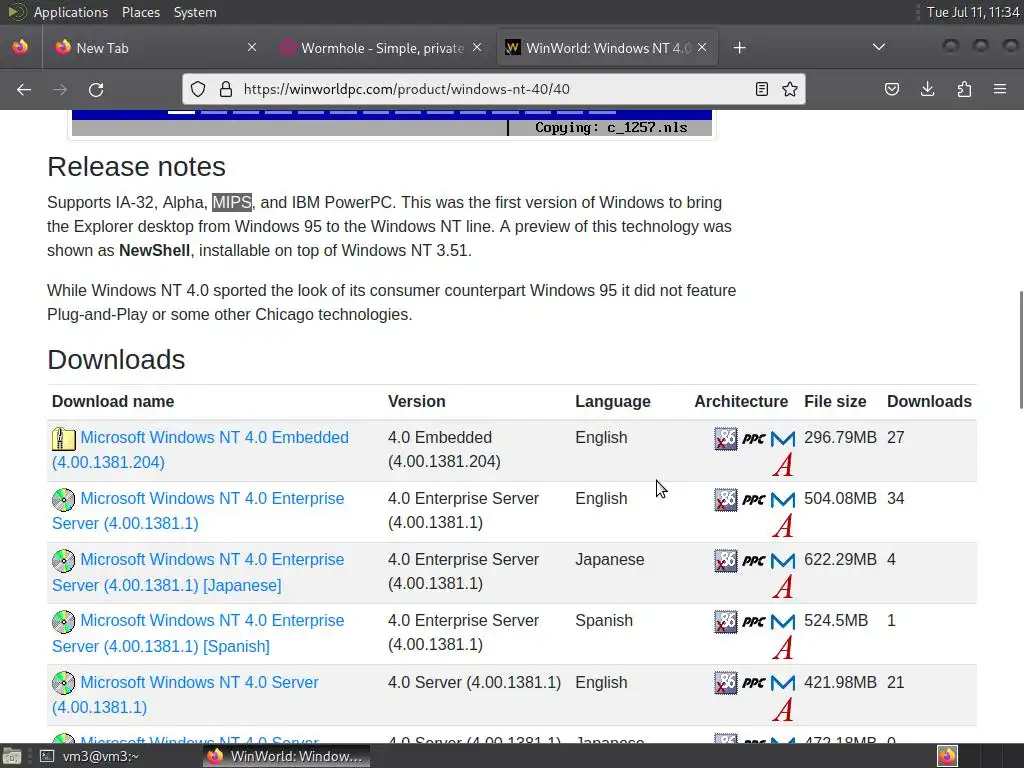Click x86 icon in Spanish 524.5MB row

[x=726, y=622]
